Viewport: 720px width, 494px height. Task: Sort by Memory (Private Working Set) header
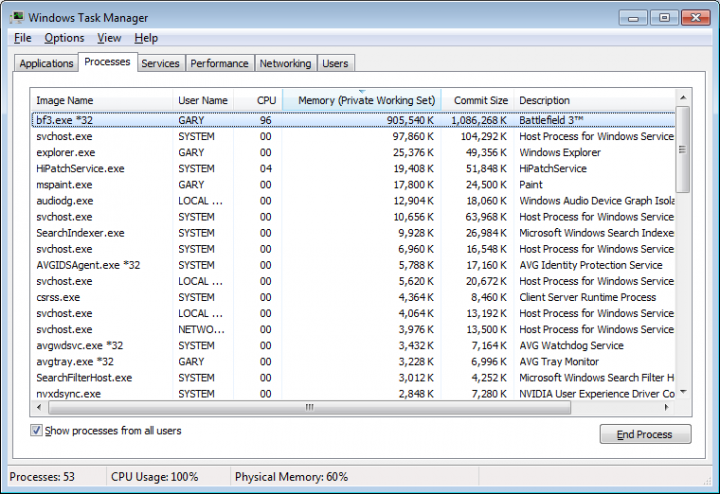click(x=362, y=101)
